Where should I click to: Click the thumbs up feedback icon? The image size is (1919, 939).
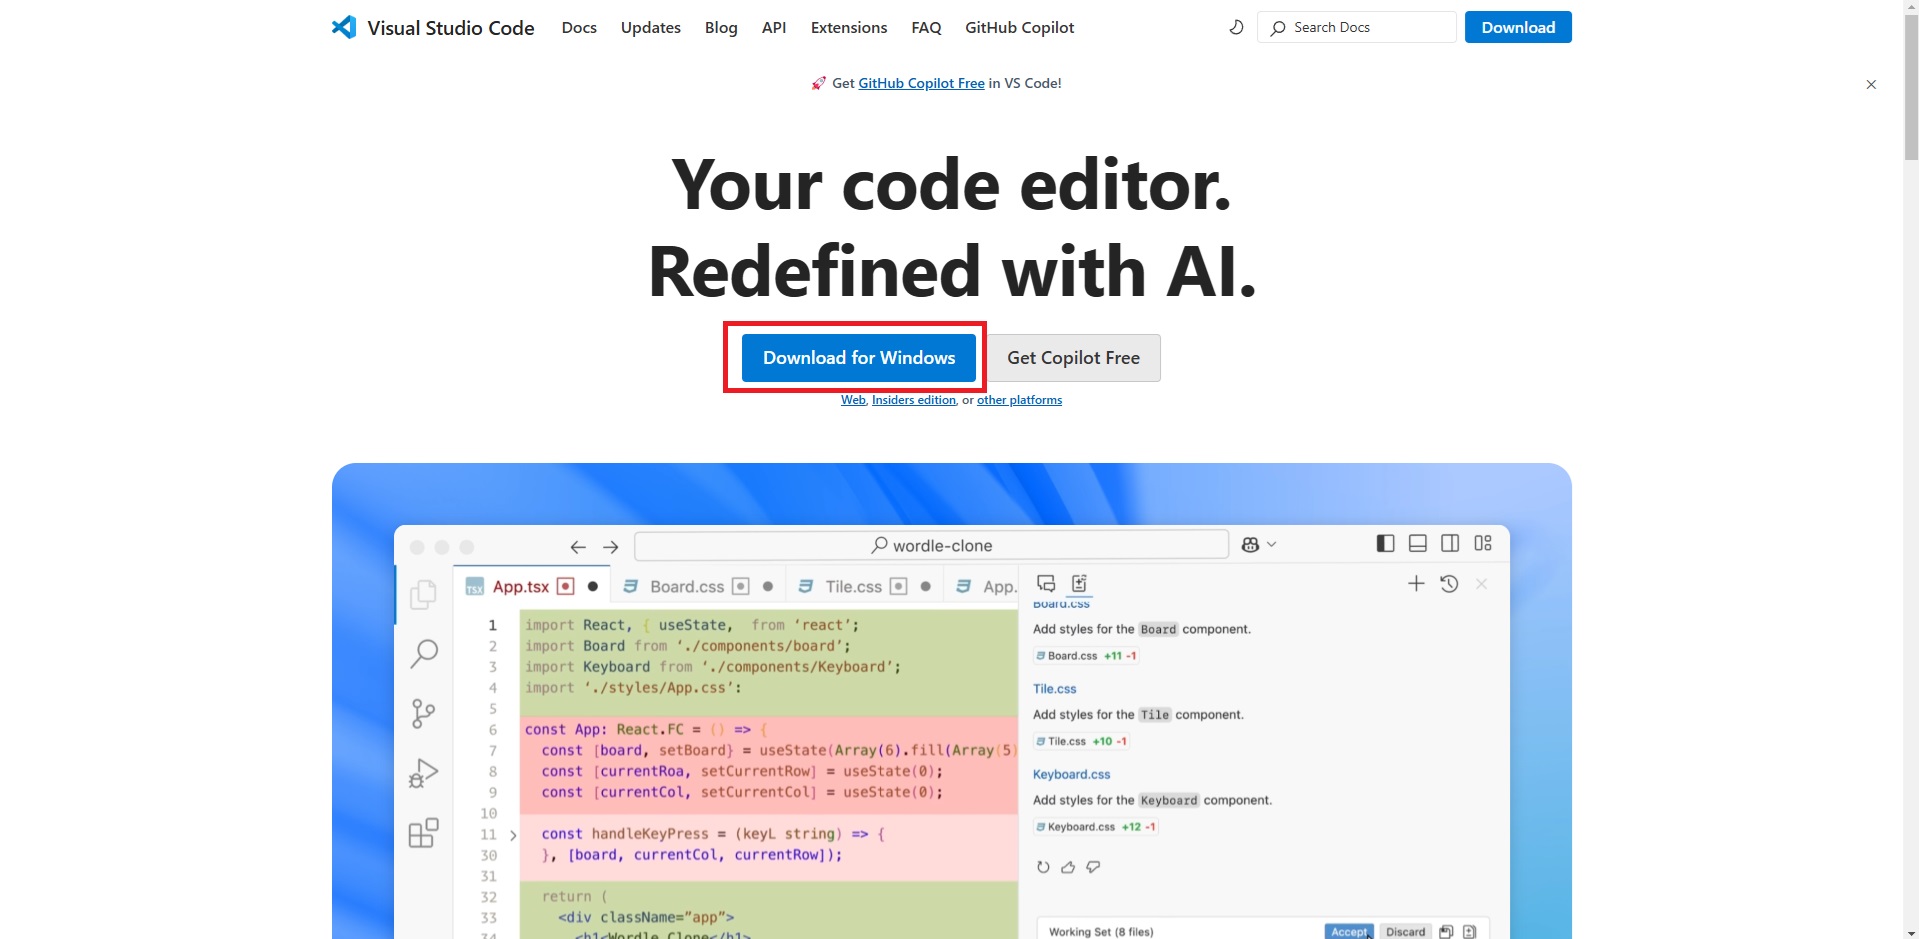click(1068, 867)
